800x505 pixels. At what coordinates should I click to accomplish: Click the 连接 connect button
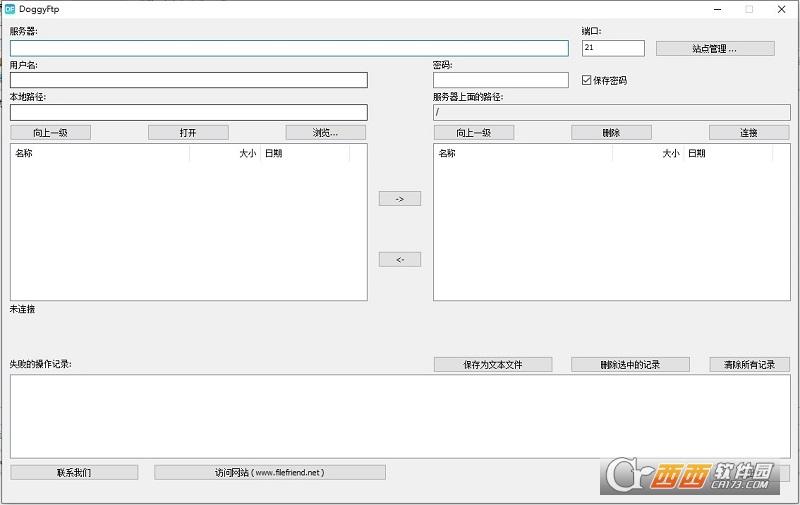[748, 133]
